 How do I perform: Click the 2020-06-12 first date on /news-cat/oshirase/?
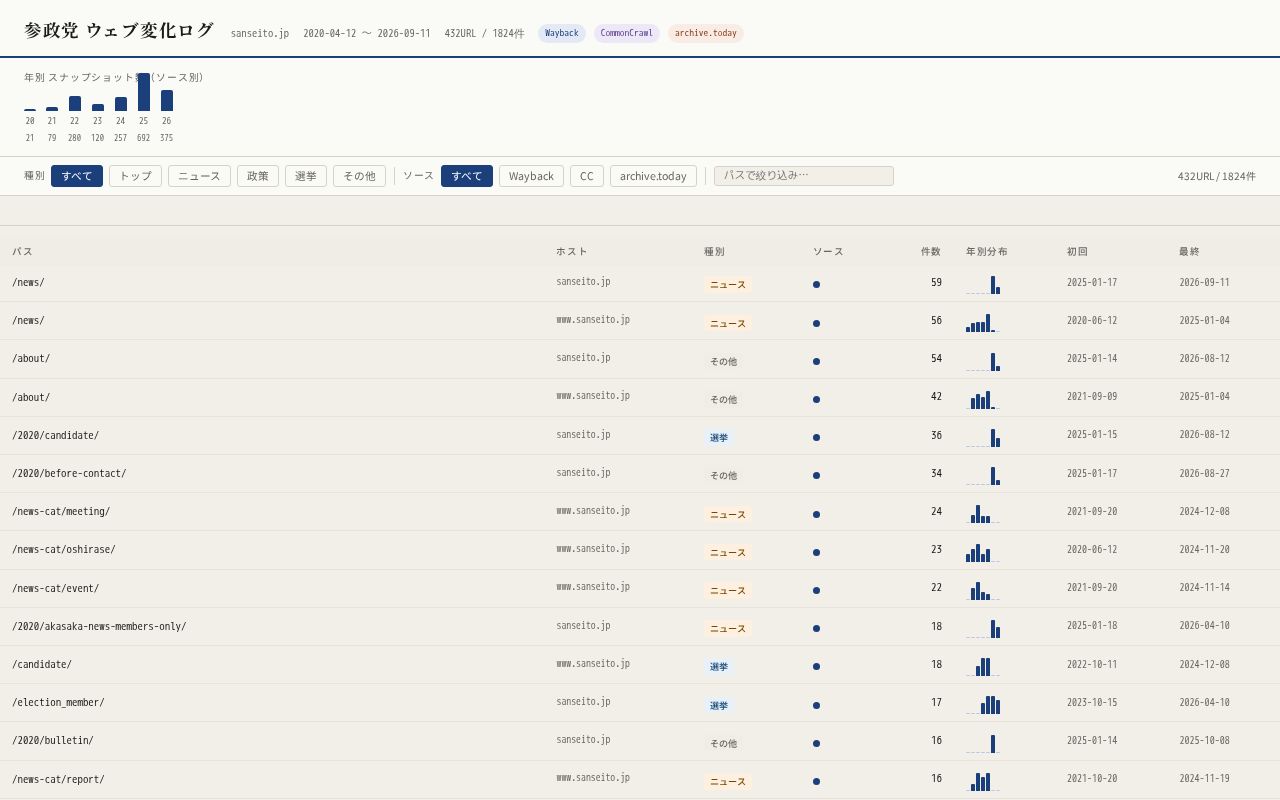(x=1092, y=550)
